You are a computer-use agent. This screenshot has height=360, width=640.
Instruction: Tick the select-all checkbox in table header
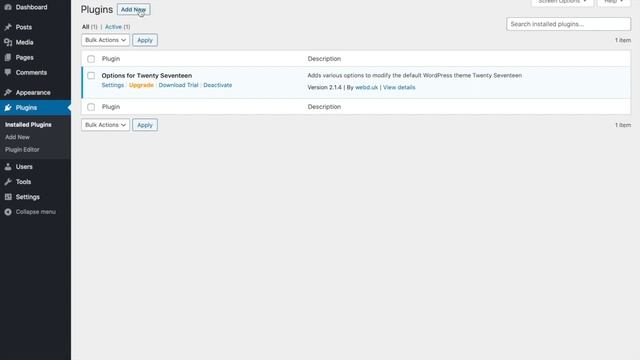[91, 59]
